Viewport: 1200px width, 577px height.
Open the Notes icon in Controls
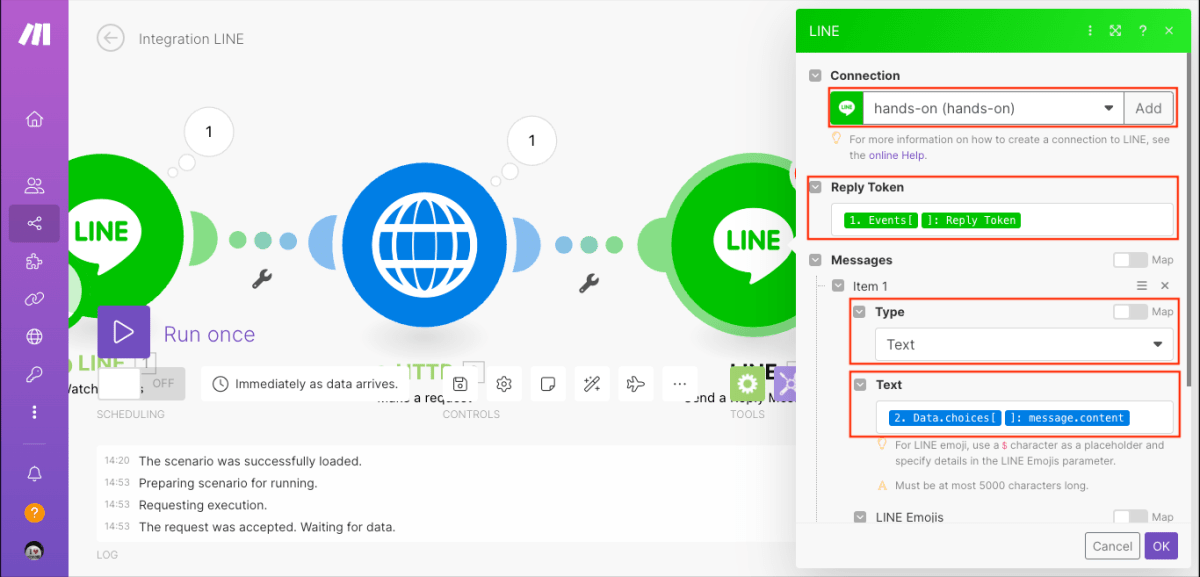tap(548, 384)
